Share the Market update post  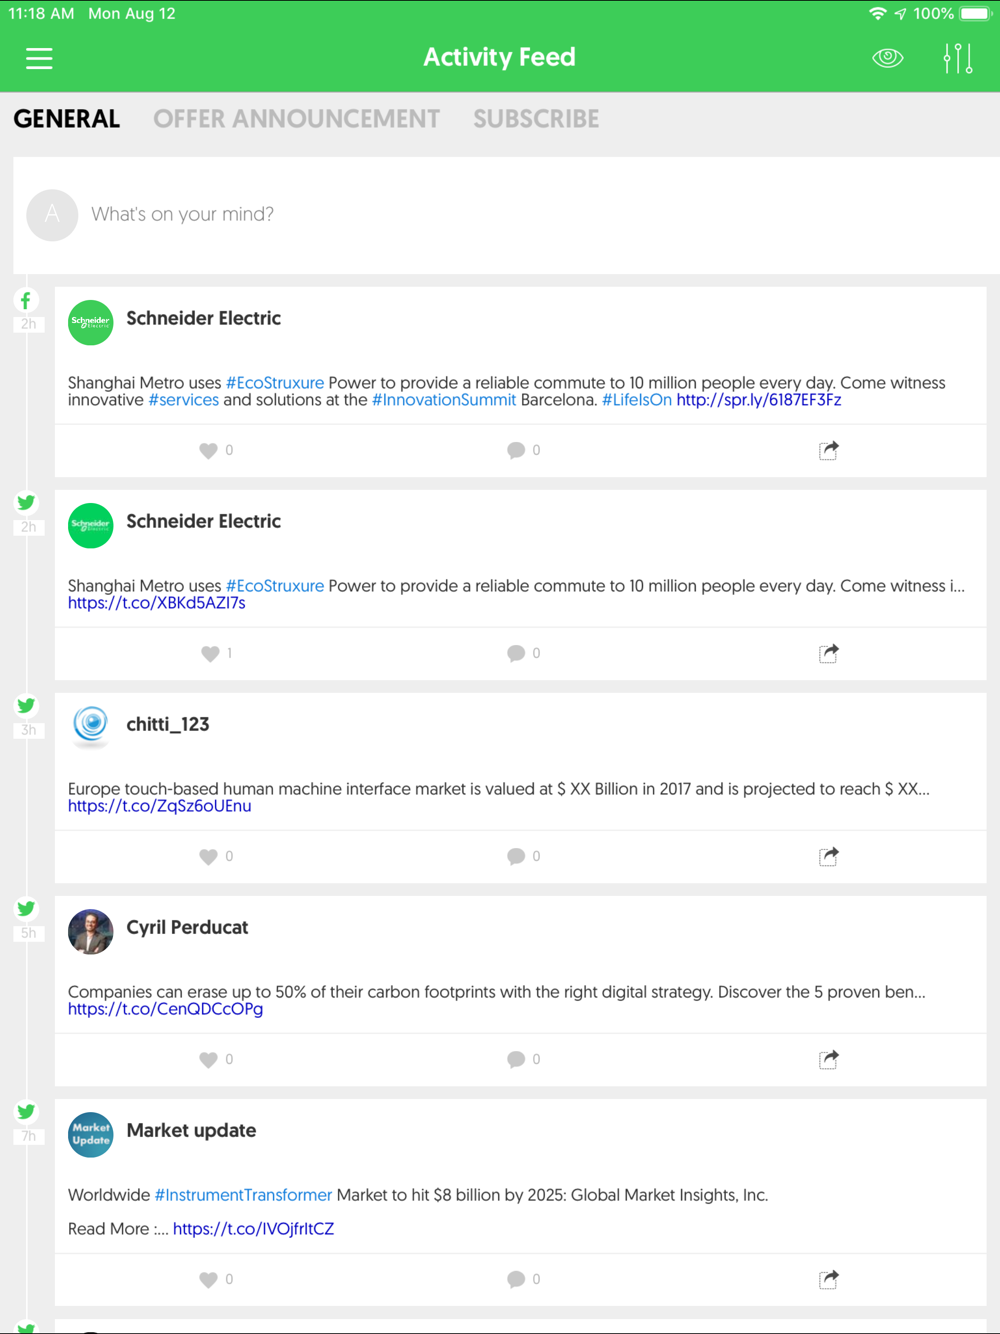pos(828,1279)
